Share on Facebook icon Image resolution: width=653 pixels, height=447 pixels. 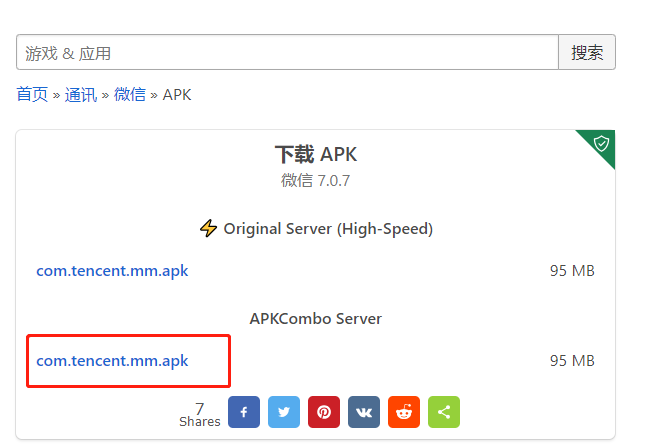point(244,412)
